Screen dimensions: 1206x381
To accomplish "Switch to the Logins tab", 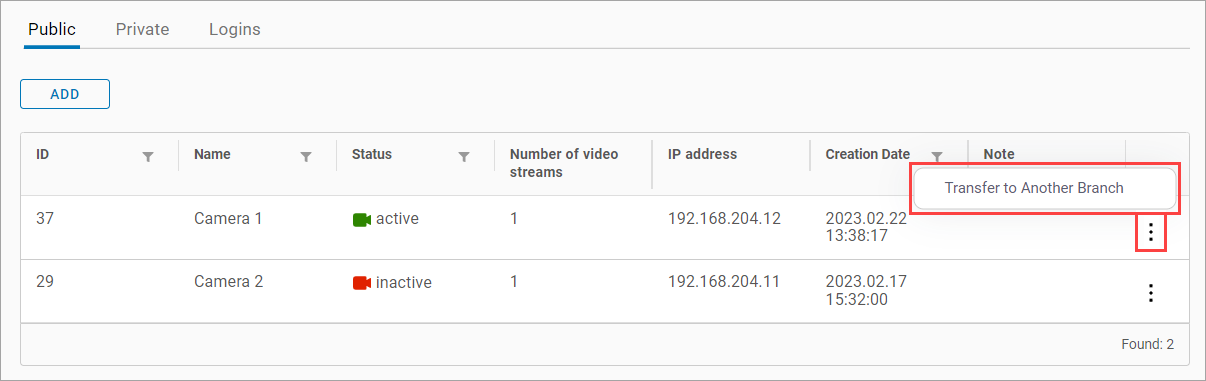I will click(235, 29).
